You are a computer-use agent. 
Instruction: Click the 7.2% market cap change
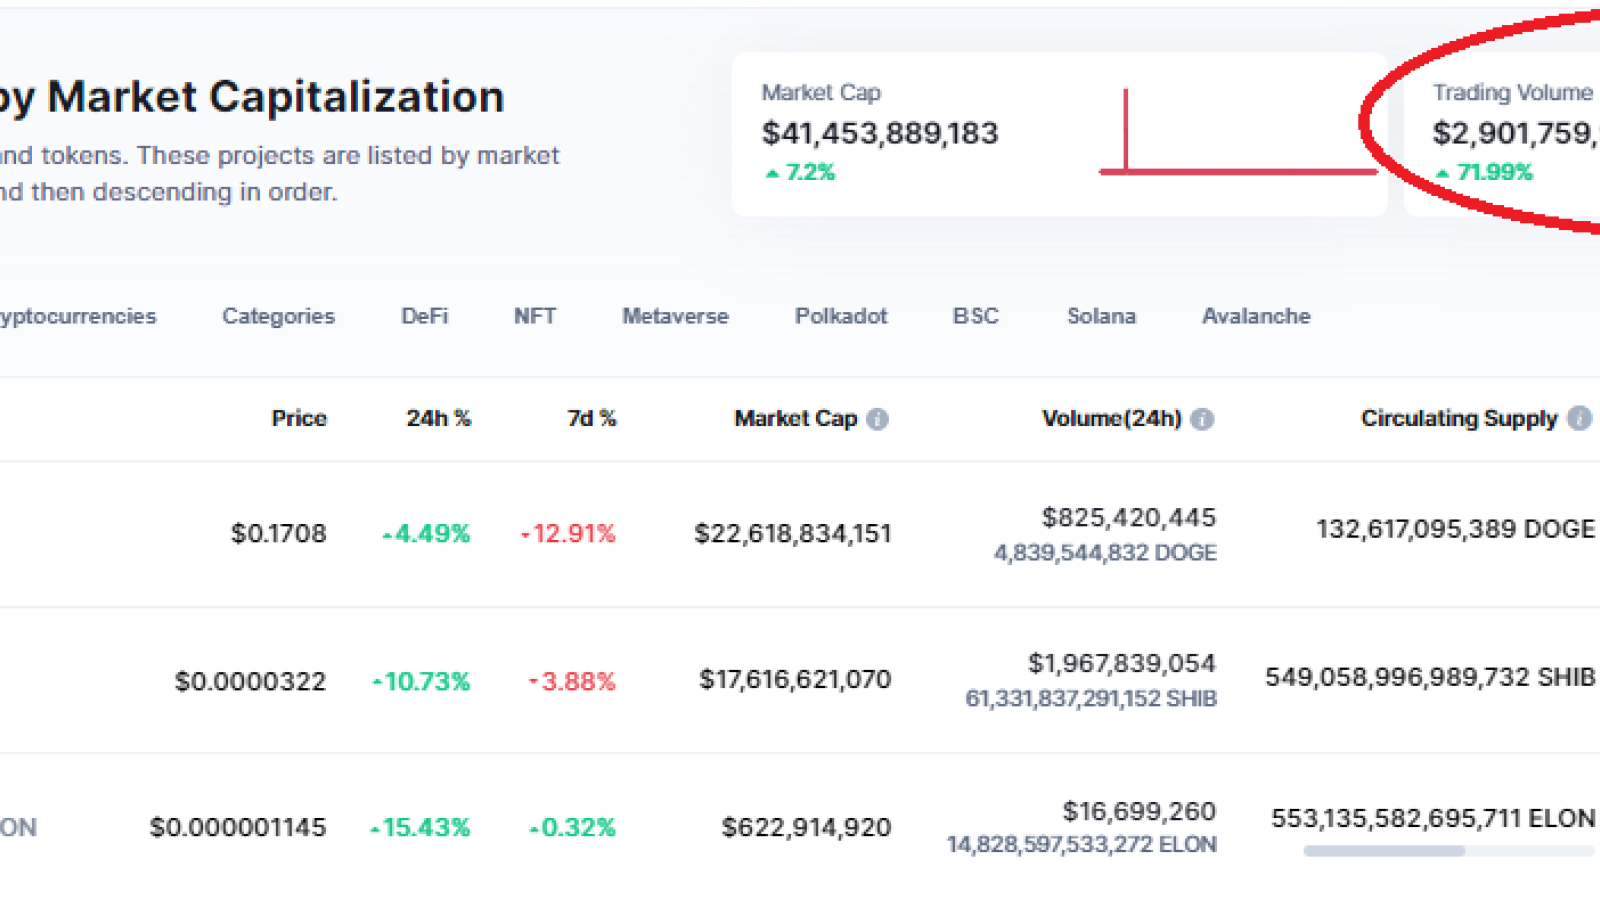click(x=800, y=172)
